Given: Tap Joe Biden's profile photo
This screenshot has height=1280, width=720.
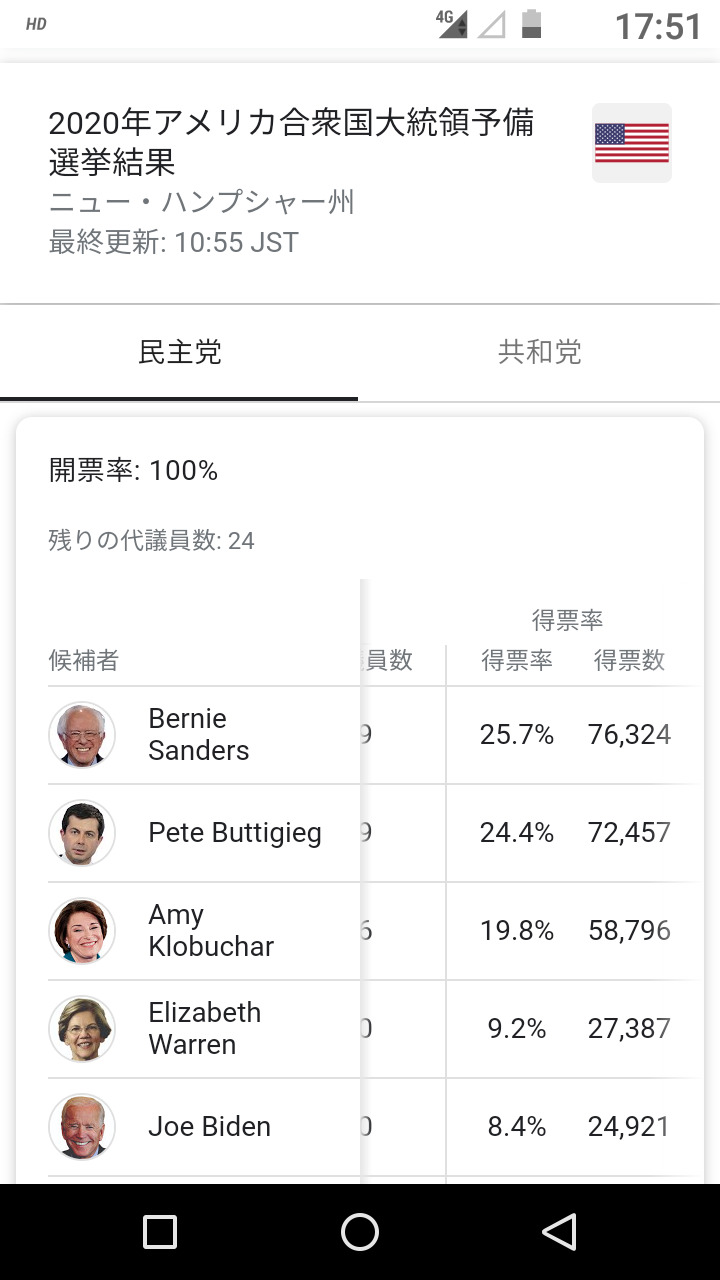Looking at the screenshot, I should tap(82, 1127).
